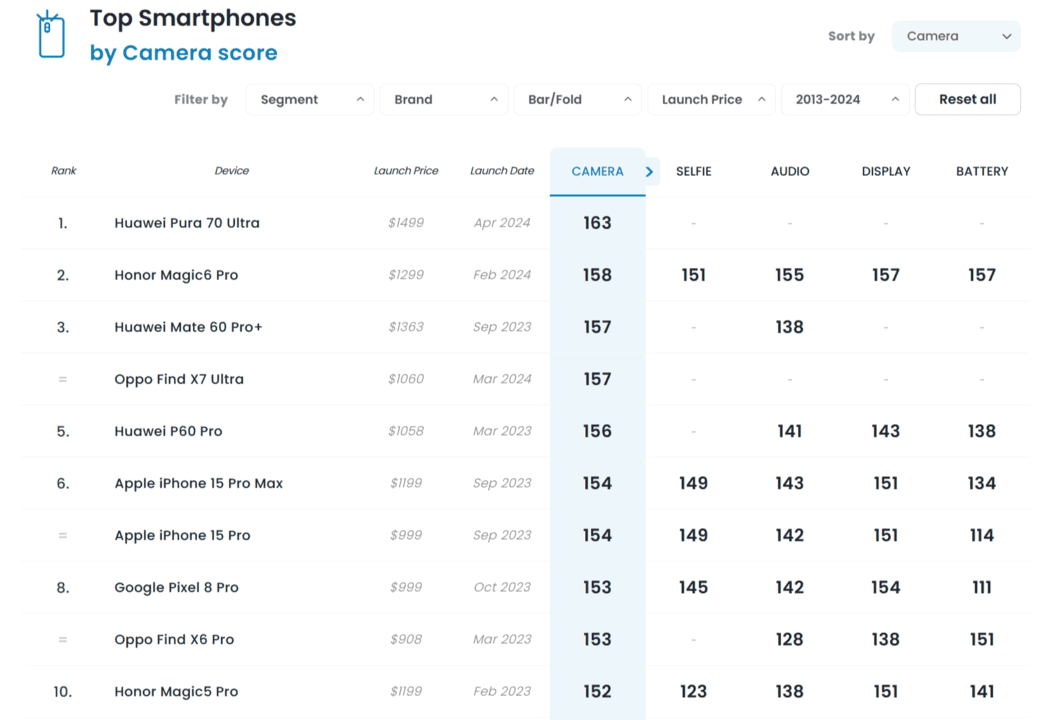Click the smartphone icon beside the title

(x=51, y=34)
